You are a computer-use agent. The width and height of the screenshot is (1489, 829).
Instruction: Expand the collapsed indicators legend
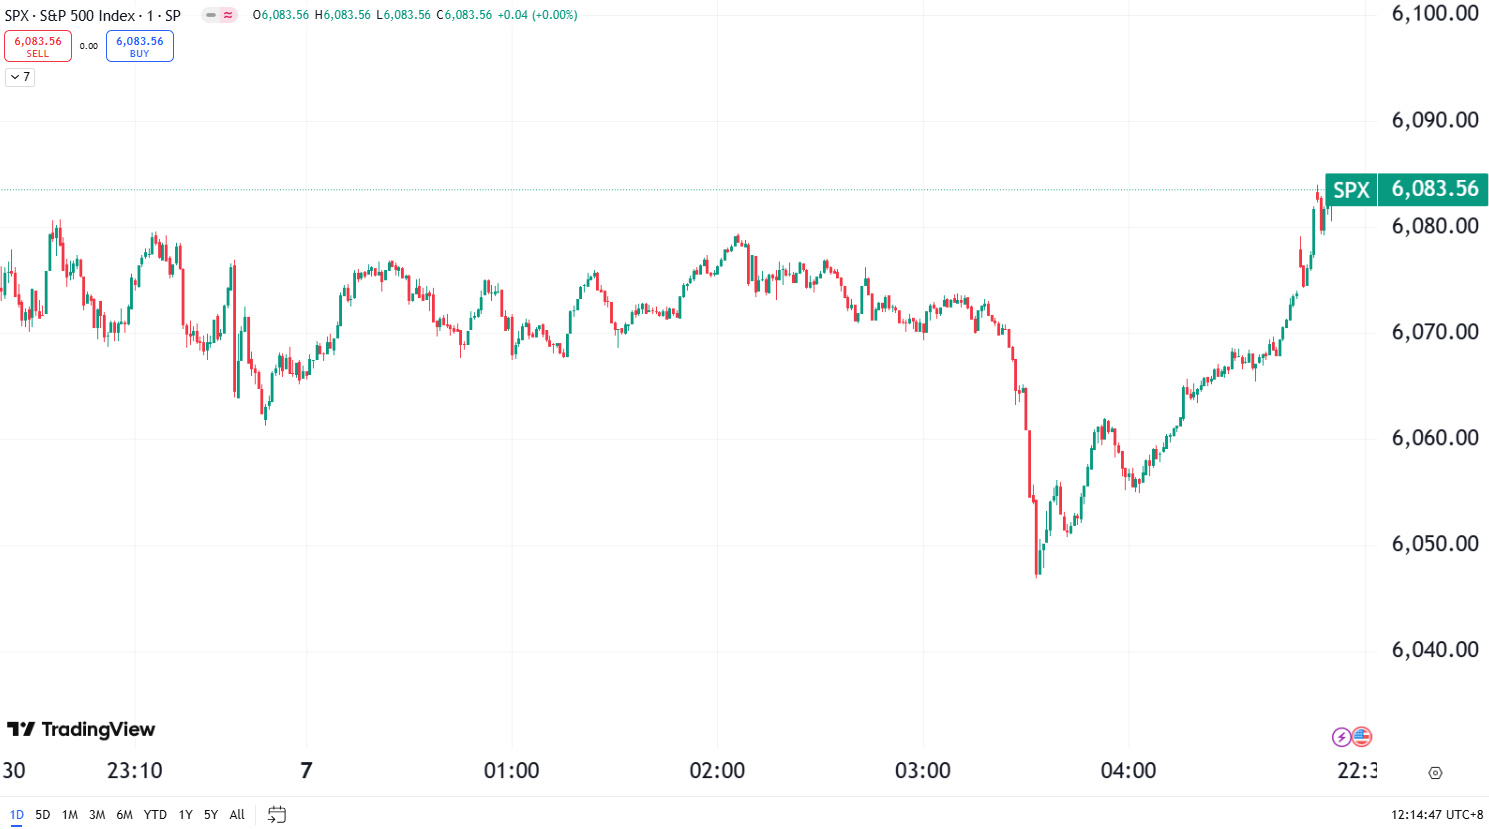click(20, 77)
